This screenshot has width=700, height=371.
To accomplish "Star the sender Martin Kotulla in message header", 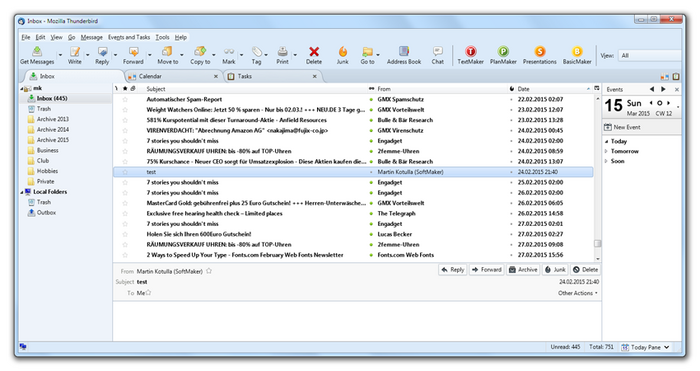I will coord(208,271).
